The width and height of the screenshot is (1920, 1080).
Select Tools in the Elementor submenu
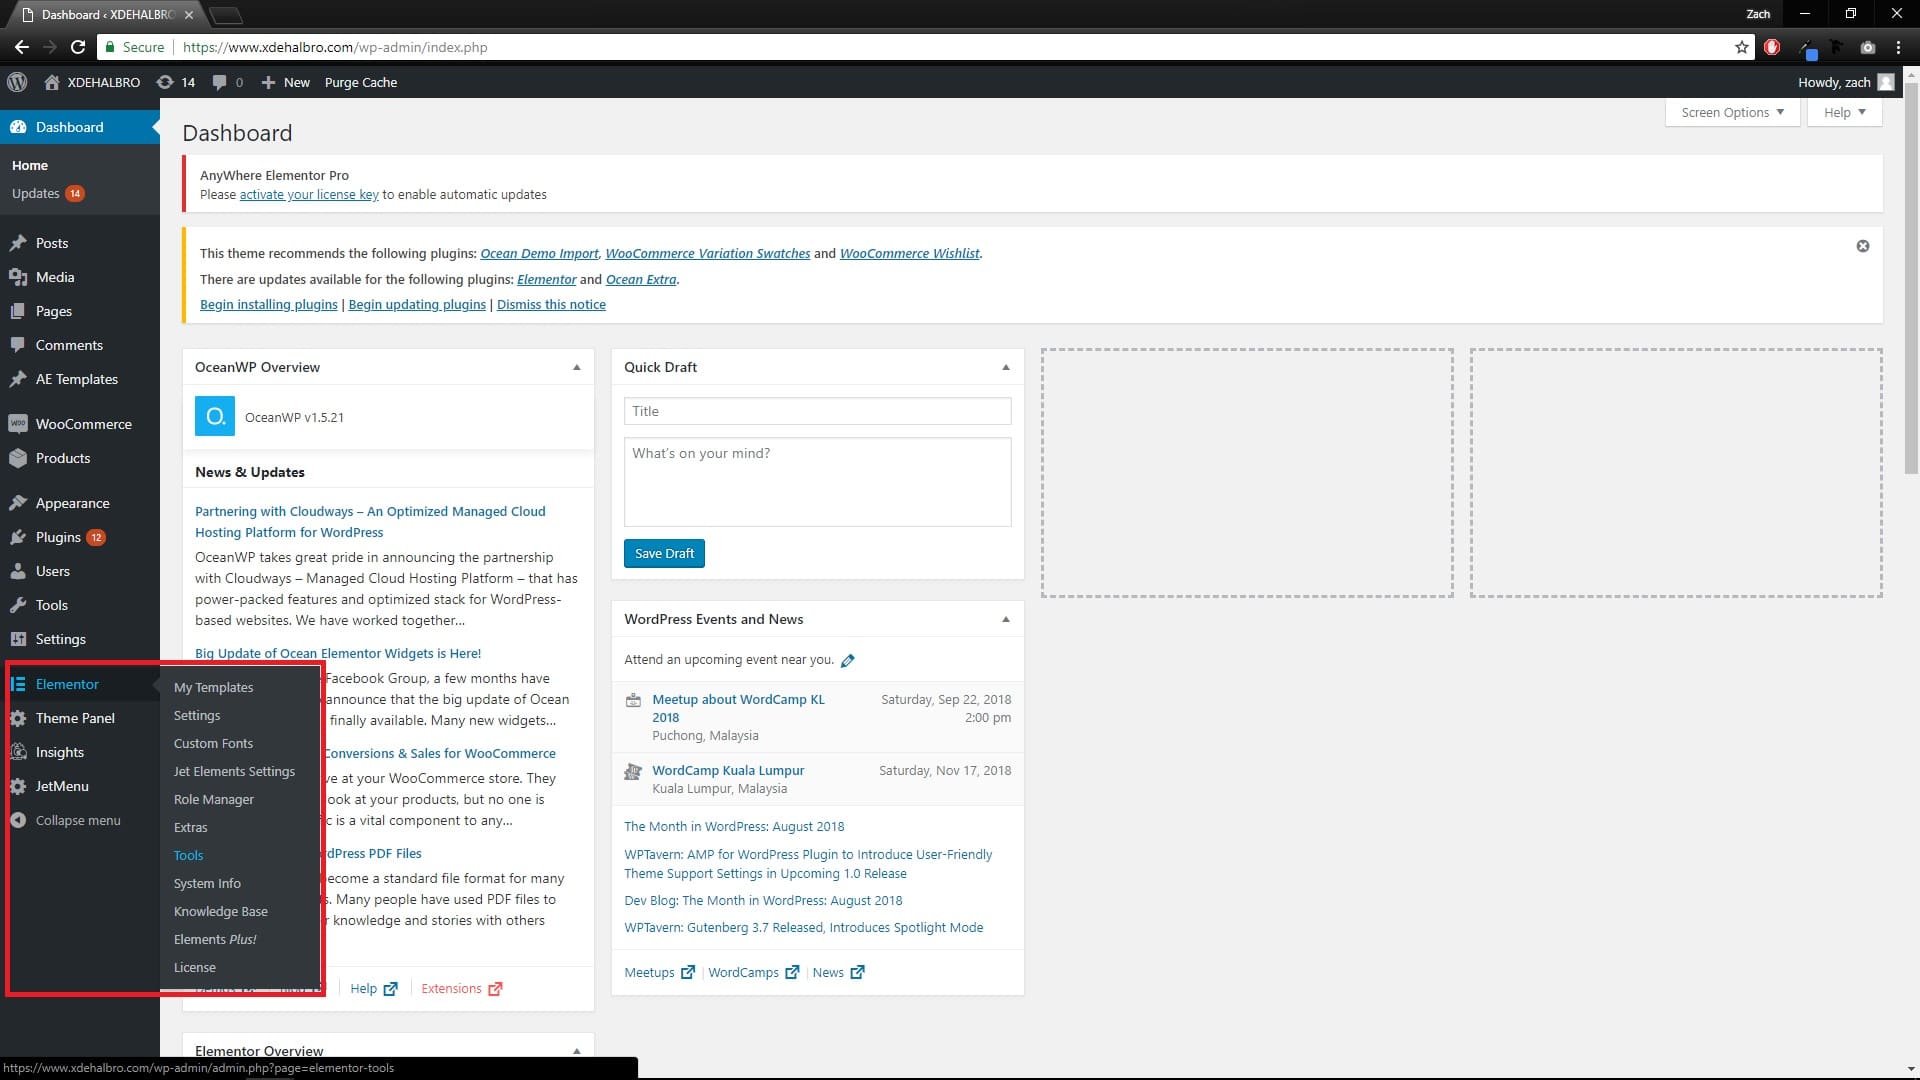pos(188,855)
